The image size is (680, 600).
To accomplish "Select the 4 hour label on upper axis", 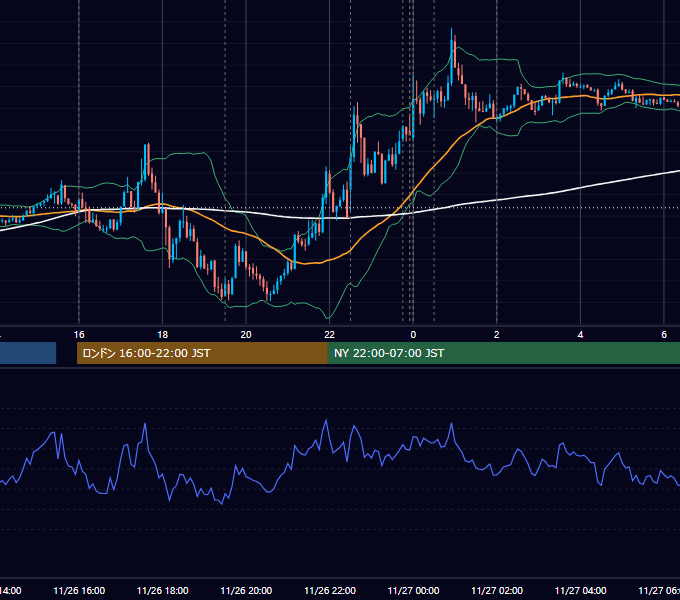I will 580,335.
